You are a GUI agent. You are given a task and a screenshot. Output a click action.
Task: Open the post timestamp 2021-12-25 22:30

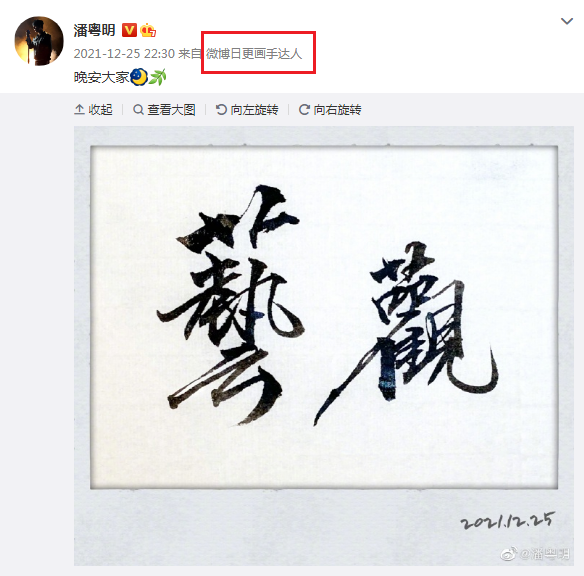[124, 54]
